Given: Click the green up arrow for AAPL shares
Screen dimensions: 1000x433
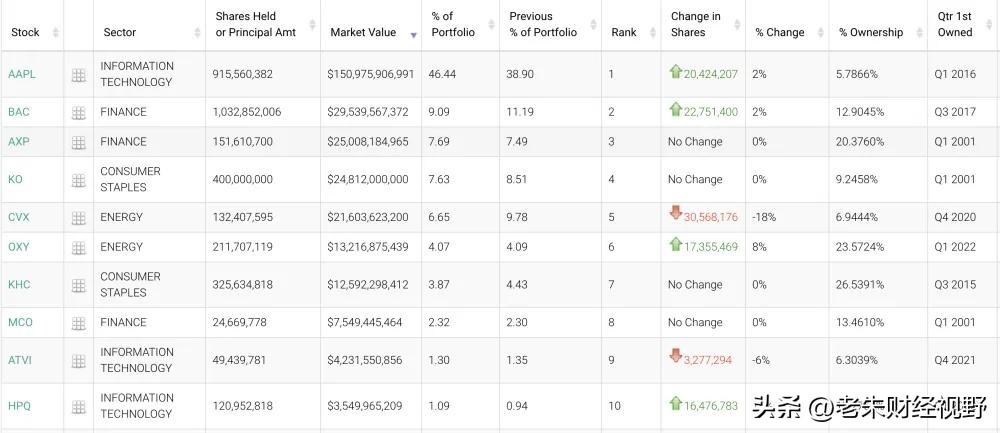Looking at the screenshot, I should [676, 72].
